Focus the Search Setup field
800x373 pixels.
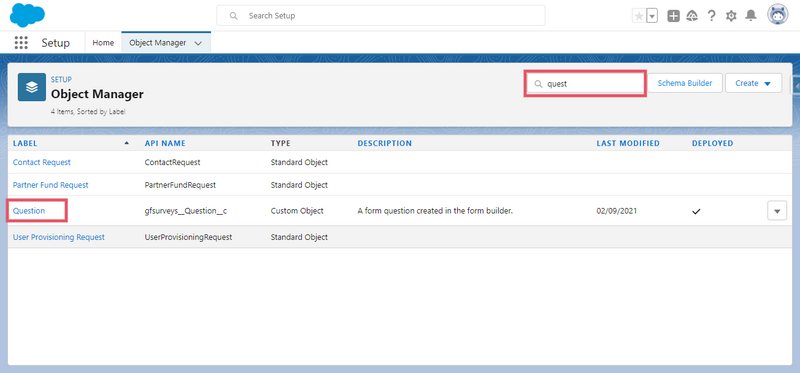pos(381,16)
